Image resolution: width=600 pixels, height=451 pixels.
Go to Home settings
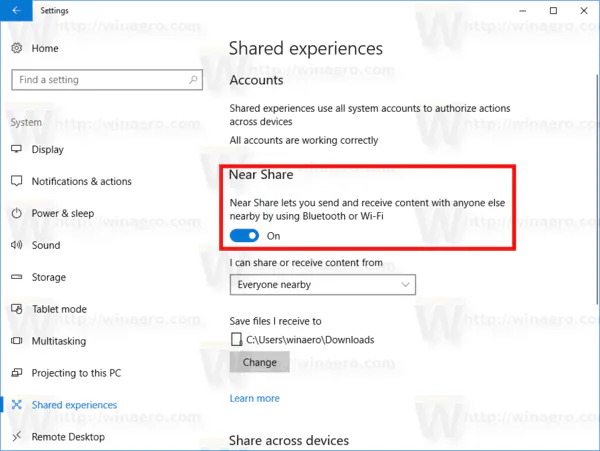[45, 49]
